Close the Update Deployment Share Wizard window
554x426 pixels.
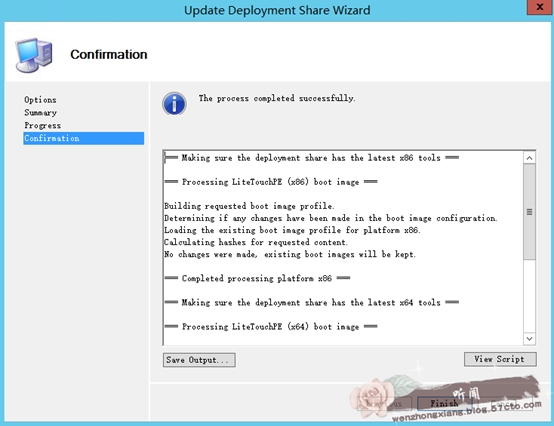pyautogui.click(x=540, y=7)
